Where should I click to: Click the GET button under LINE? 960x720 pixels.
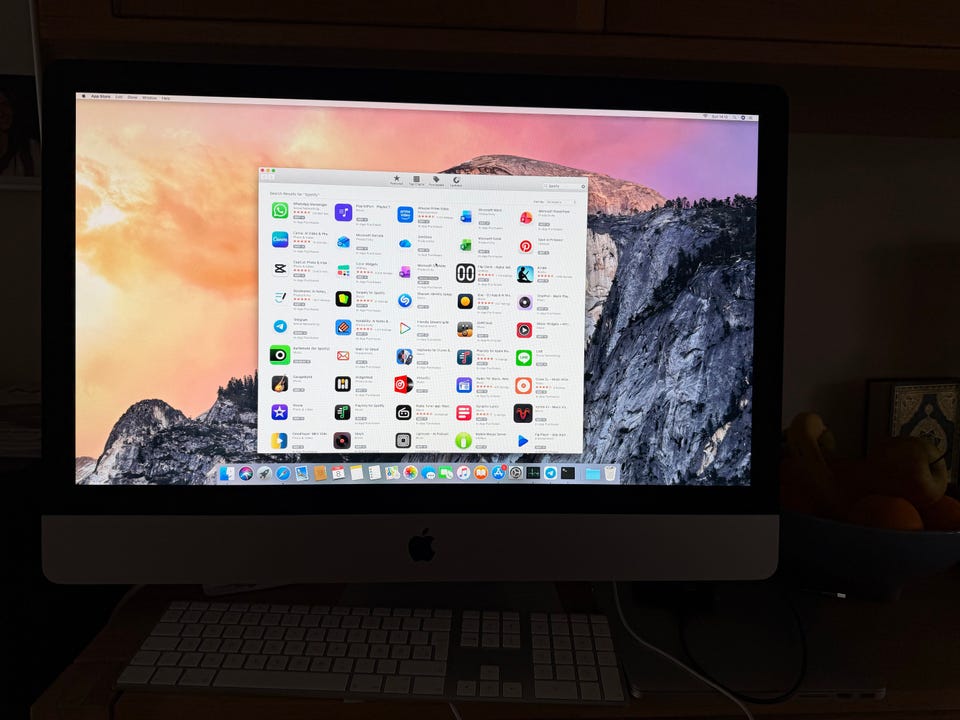[541, 364]
